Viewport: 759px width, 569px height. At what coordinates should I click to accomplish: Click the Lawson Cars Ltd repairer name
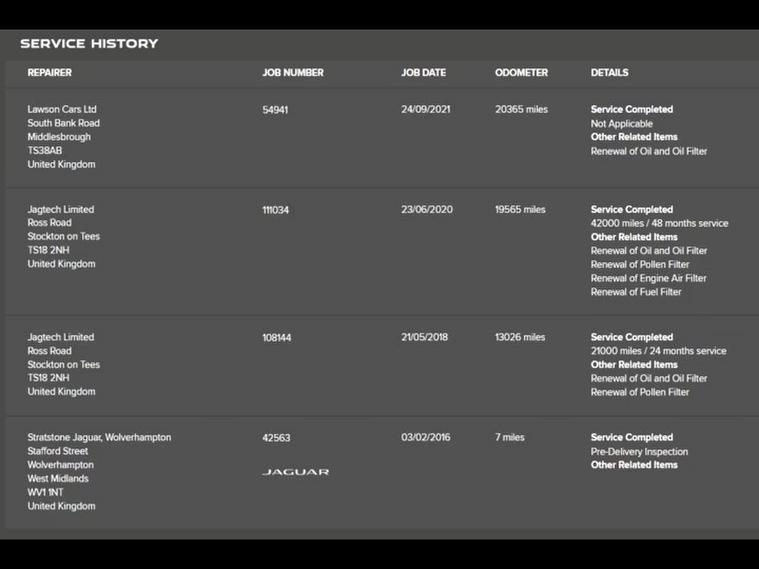point(62,110)
